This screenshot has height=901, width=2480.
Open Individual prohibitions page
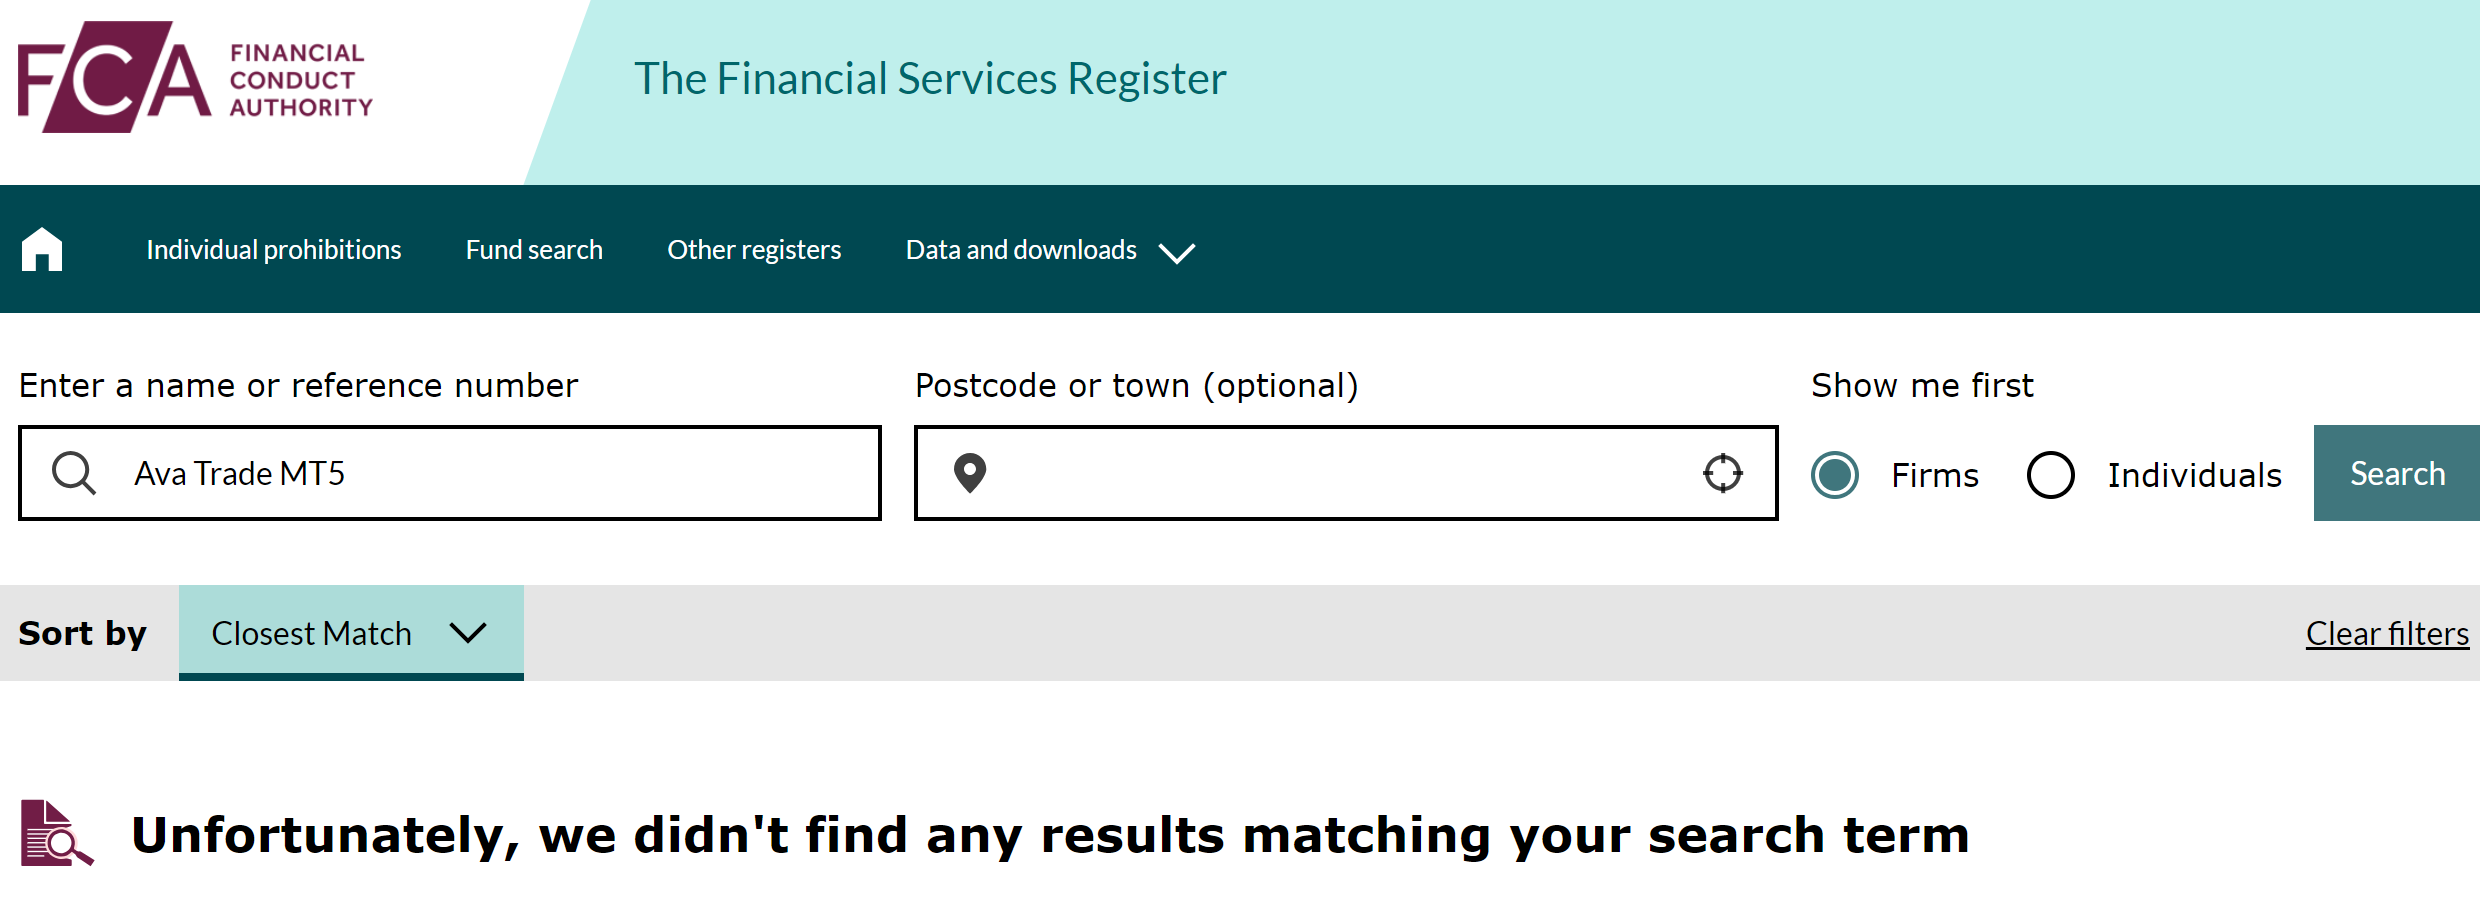coord(274,250)
